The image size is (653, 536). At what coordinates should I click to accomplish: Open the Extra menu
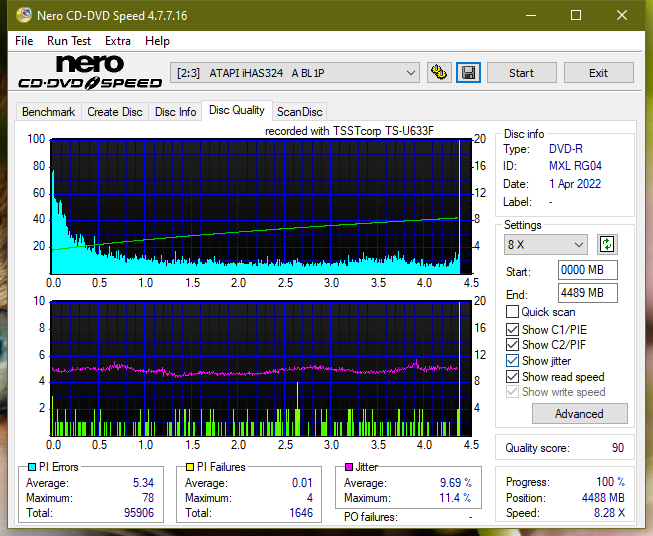pyautogui.click(x=118, y=41)
